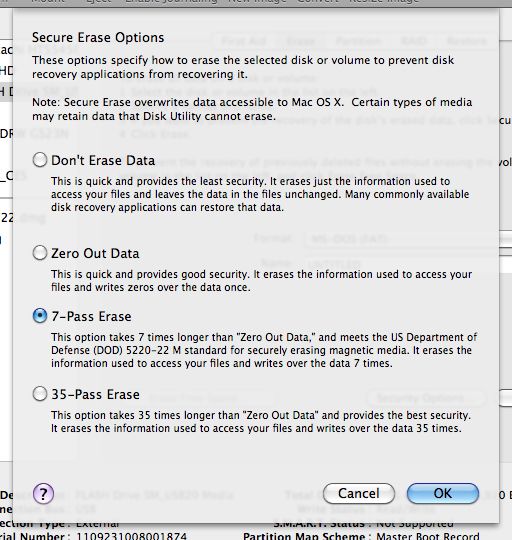The width and height of the screenshot is (512, 540).
Task: Open the dimmed Restore tab
Action: [467, 41]
